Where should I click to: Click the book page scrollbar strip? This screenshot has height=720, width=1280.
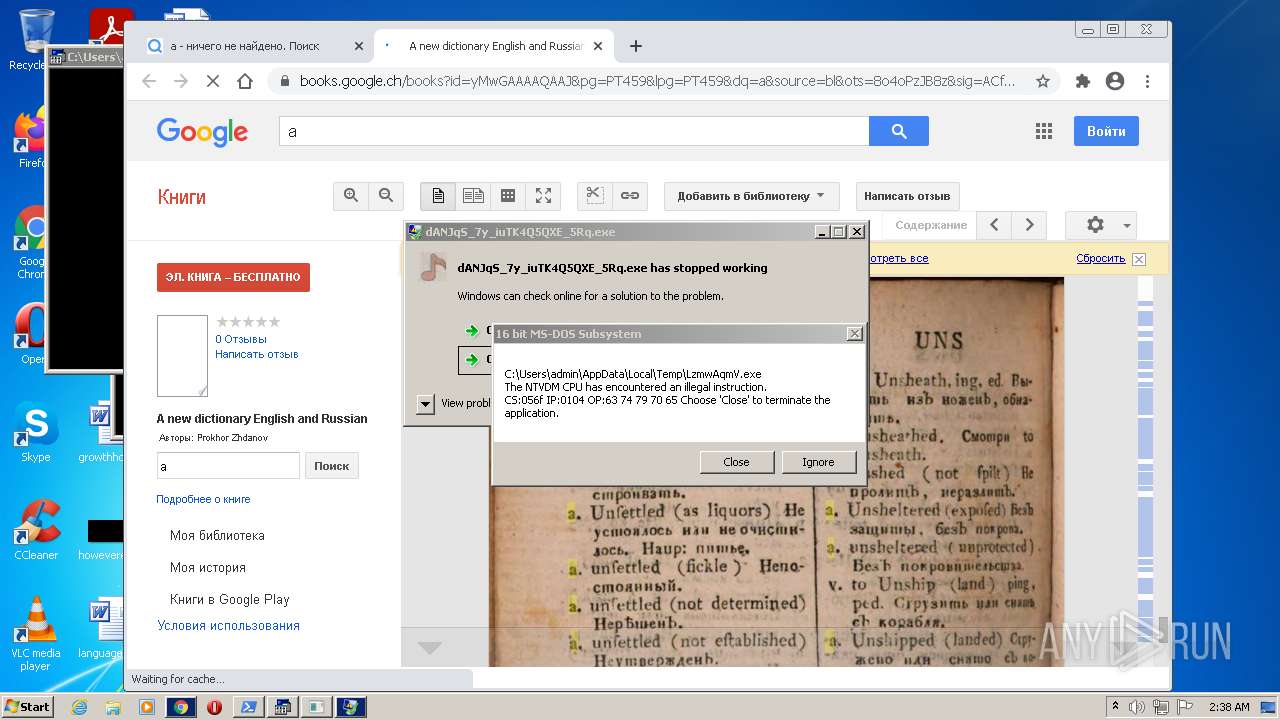coord(1146,470)
